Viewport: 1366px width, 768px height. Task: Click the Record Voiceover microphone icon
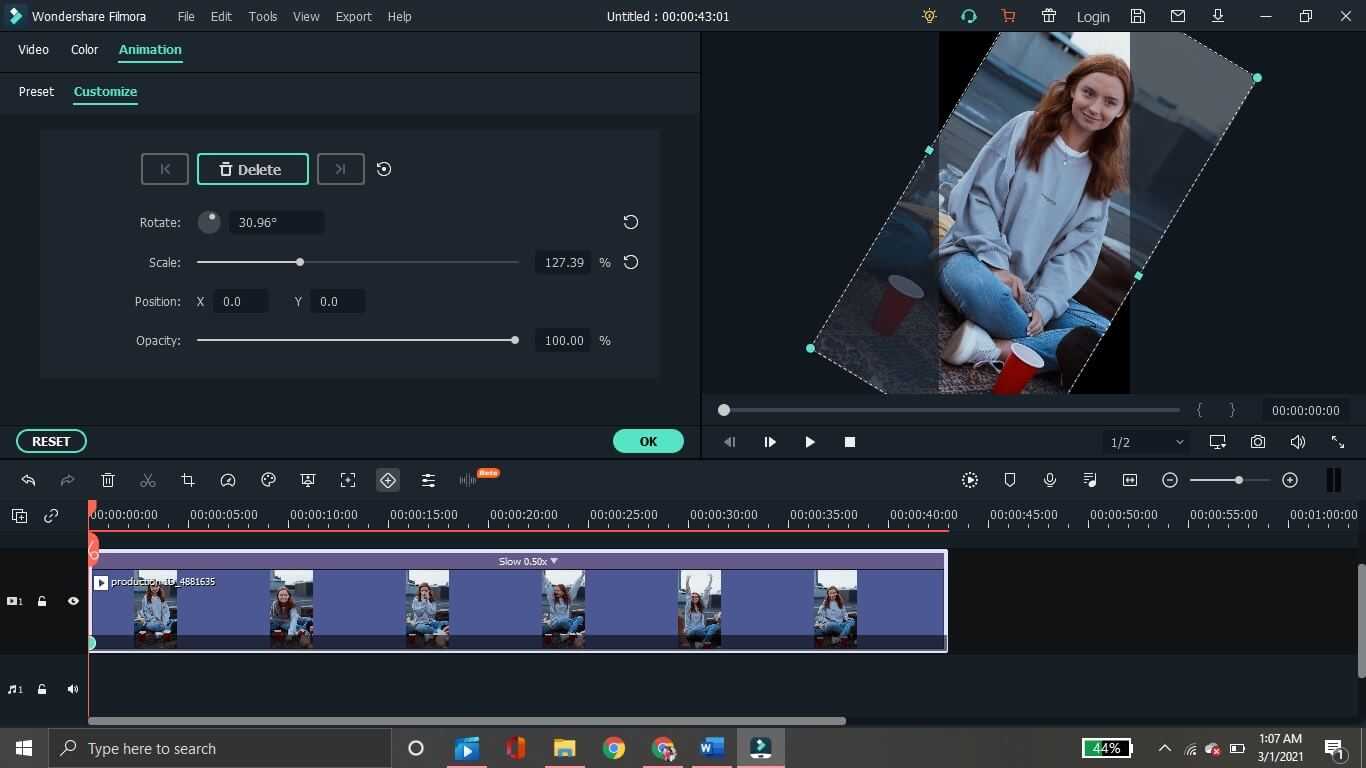(1050, 481)
